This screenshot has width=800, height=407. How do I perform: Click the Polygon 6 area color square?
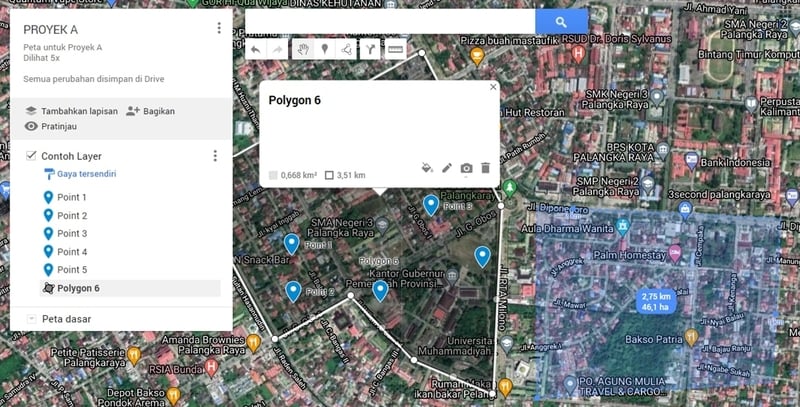(273, 175)
